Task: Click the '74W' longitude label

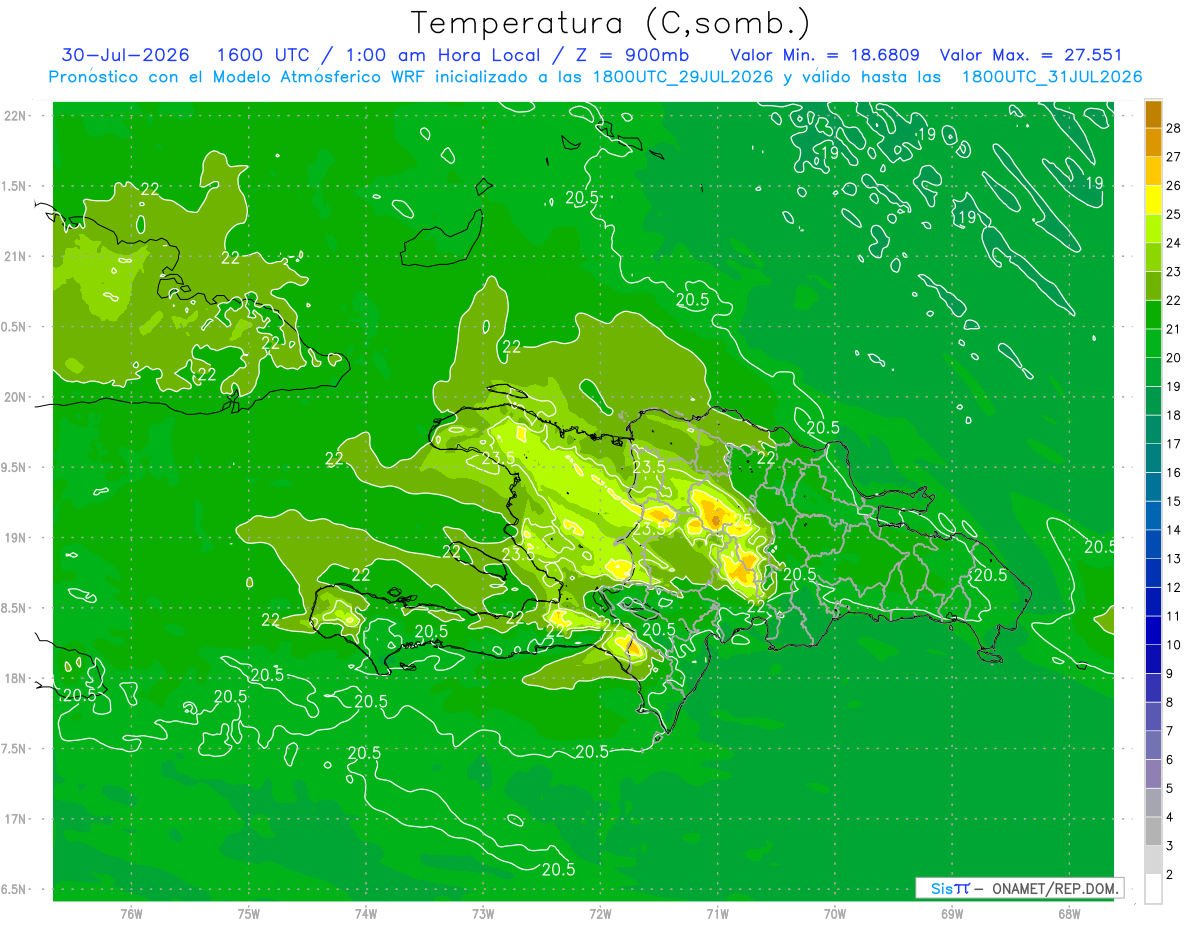Action: (366, 913)
